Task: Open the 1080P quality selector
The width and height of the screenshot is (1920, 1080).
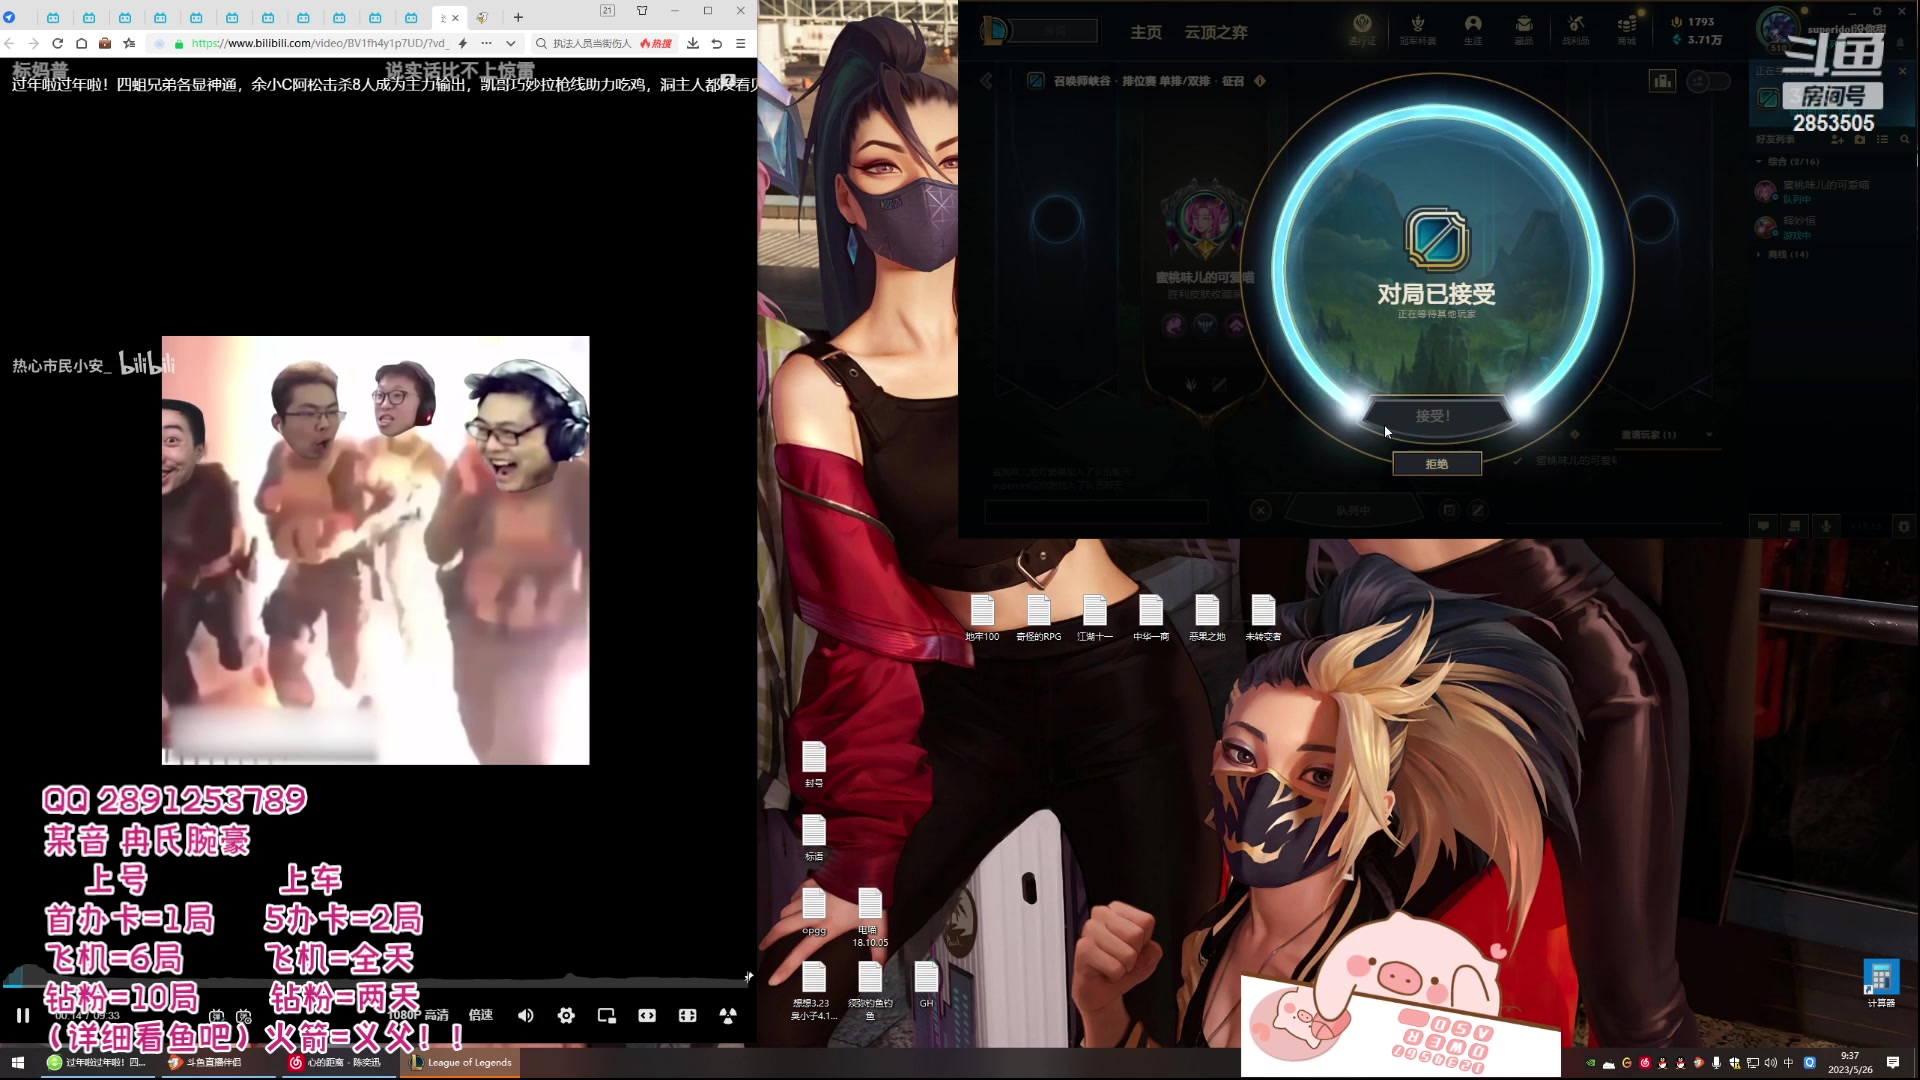Action: [418, 1015]
